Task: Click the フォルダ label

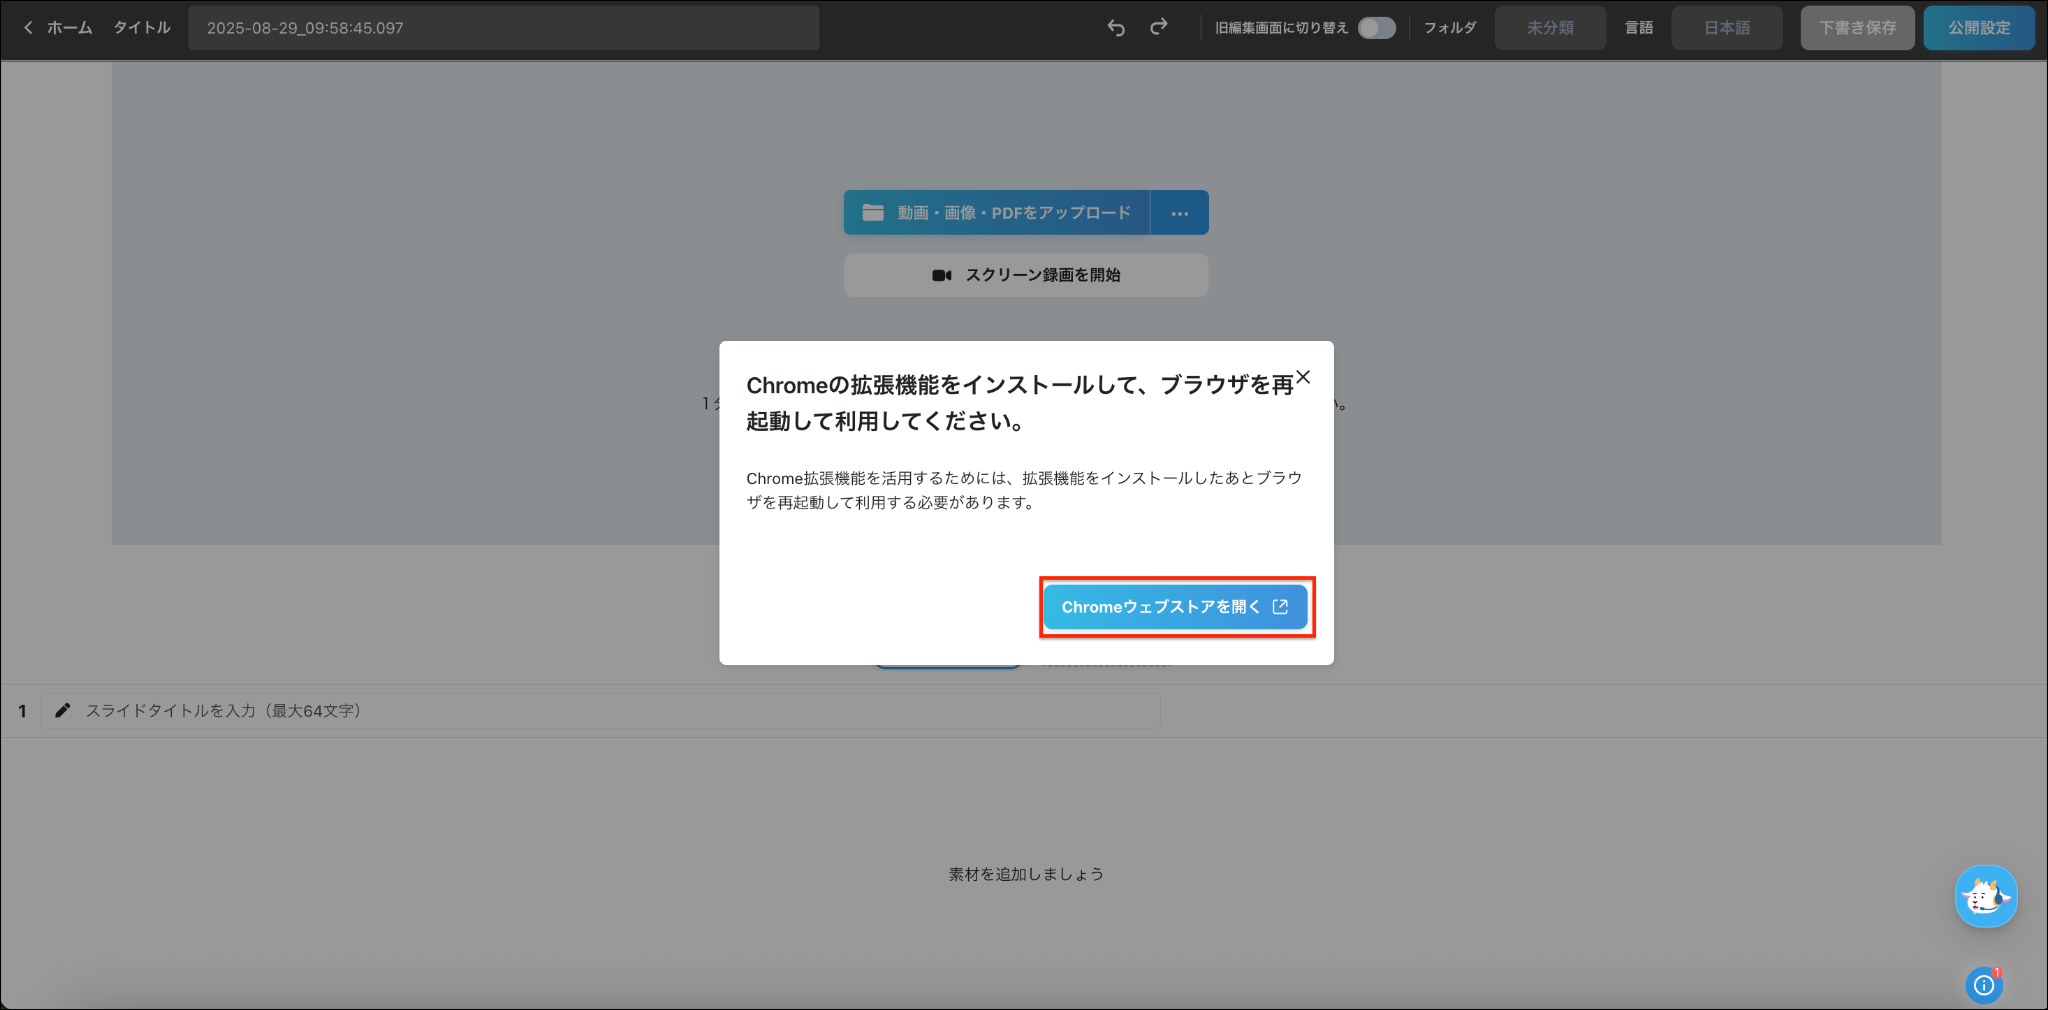Action: (1450, 28)
